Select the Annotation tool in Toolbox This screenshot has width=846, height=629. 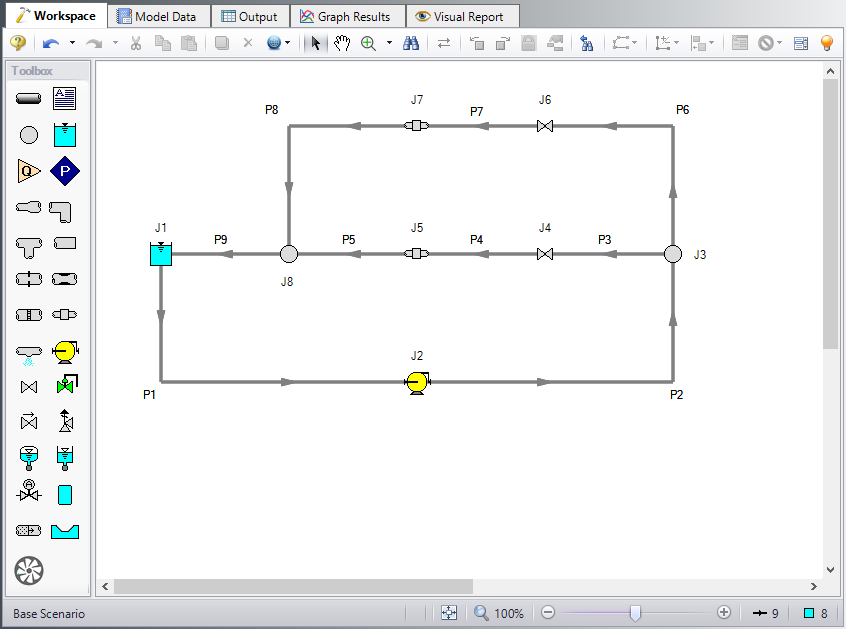65,98
